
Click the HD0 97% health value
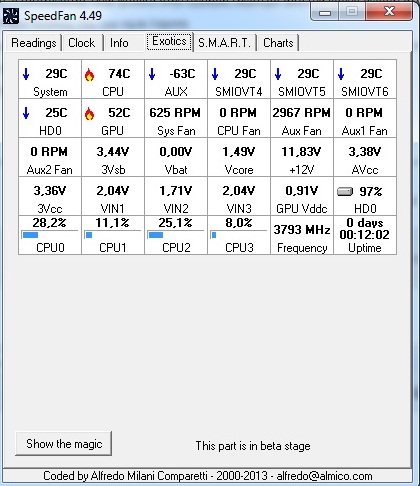[x=371, y=192]
